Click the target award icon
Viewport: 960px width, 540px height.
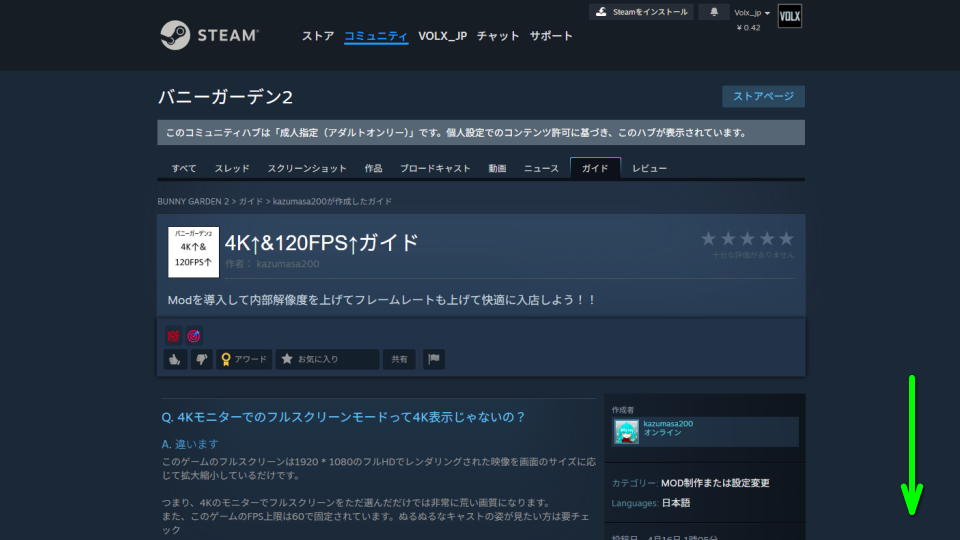(x=194, y=336)
